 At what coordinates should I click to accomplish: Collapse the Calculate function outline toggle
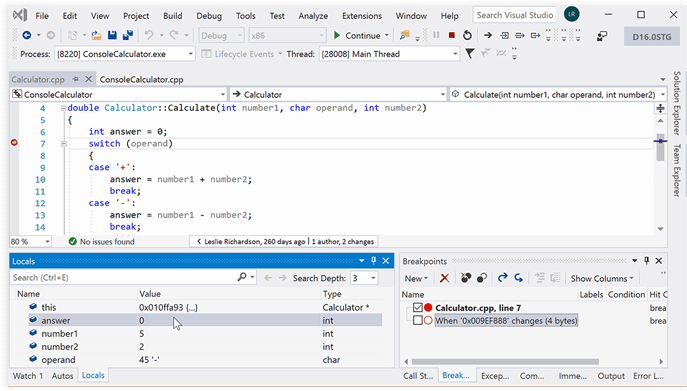tap(64, 108)
